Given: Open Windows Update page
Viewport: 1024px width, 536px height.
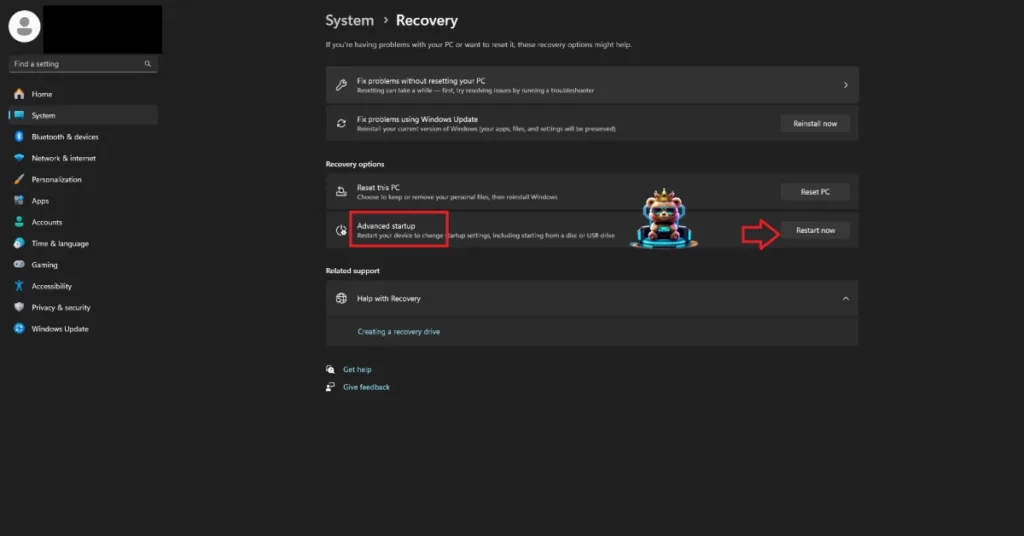Looking at the screenshot, I should (x=83, y=328).
